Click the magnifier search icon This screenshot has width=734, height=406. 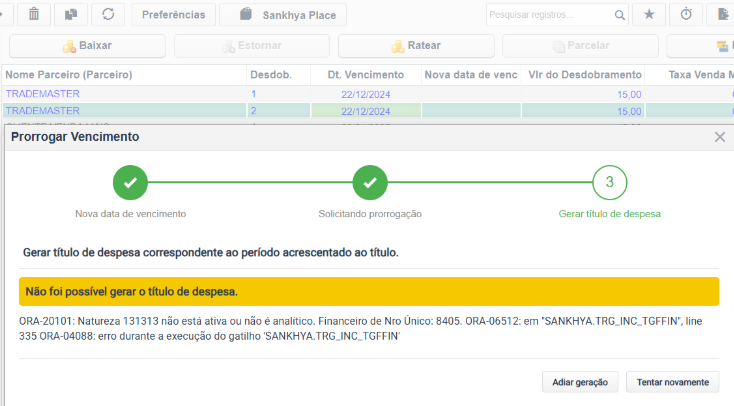pyautogui.click(x=619, y=15)
